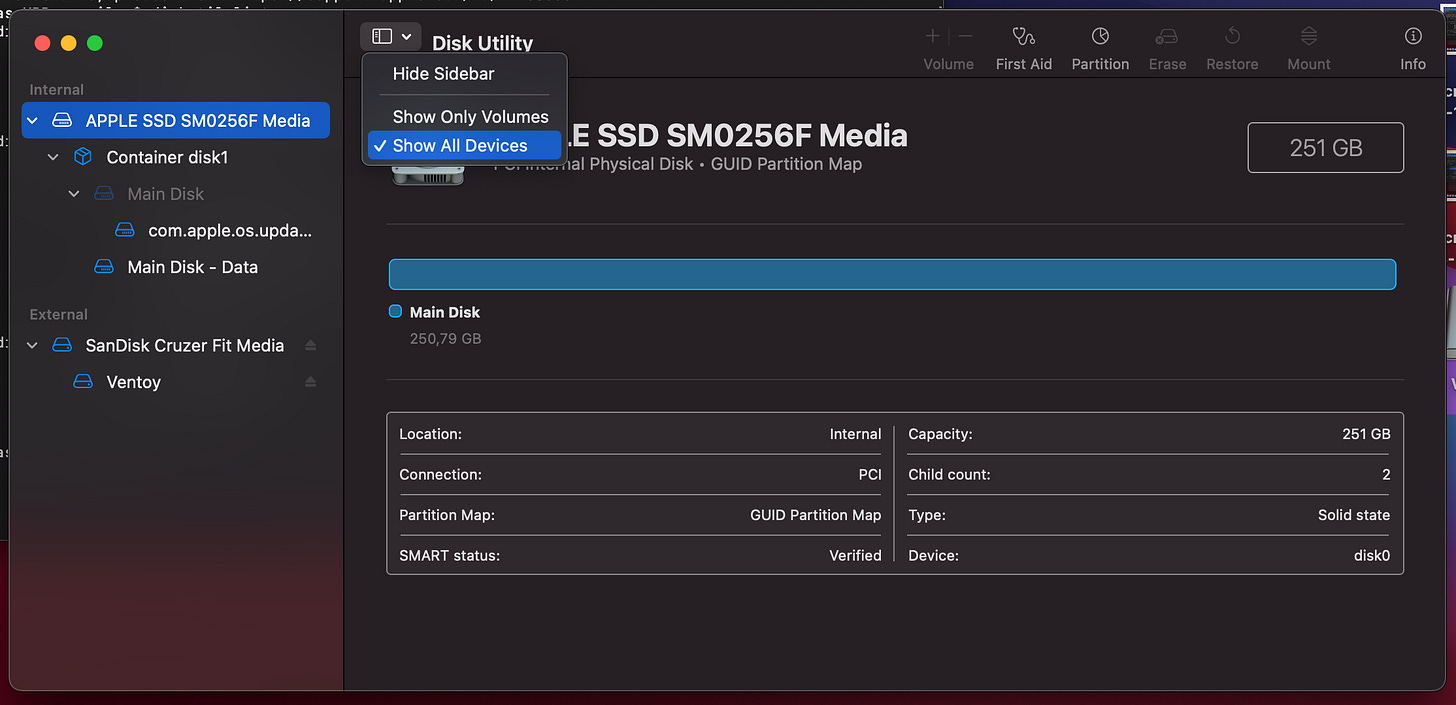Collapse the SanDisk Cruzer Fit Media node

(32, 345)
